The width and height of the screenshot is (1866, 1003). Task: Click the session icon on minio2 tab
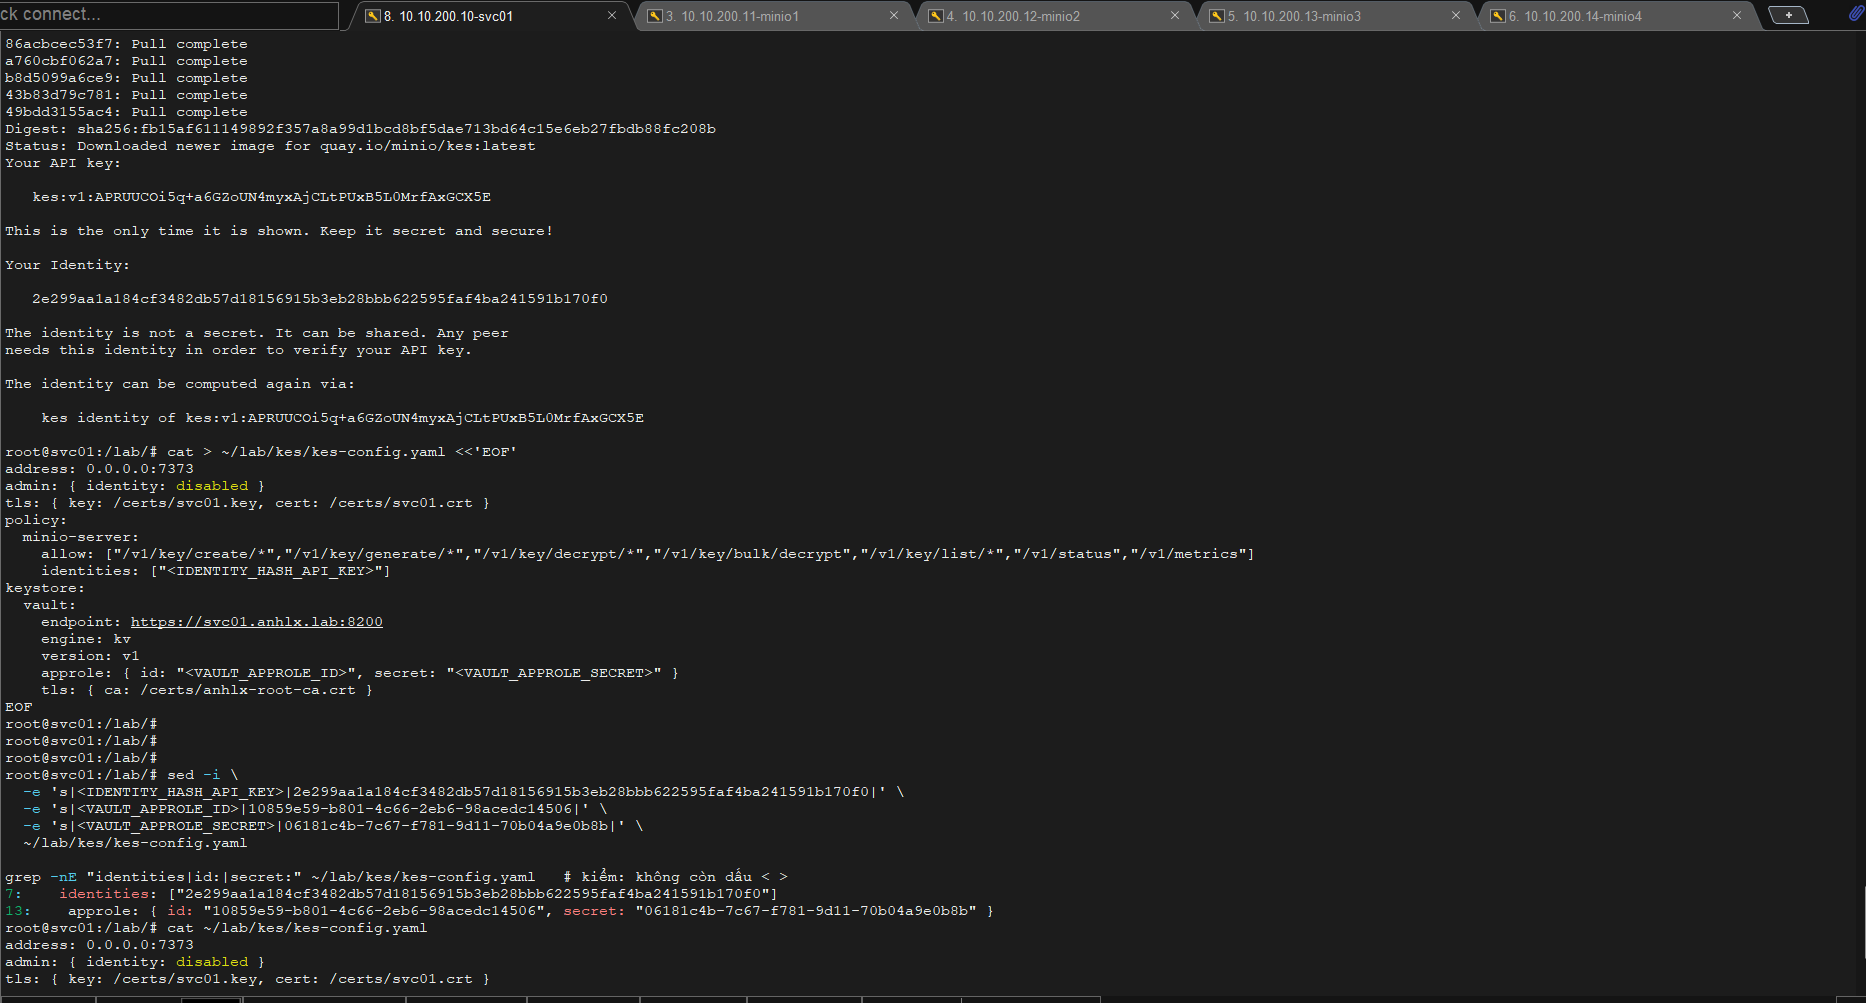[x=936, y=16]
